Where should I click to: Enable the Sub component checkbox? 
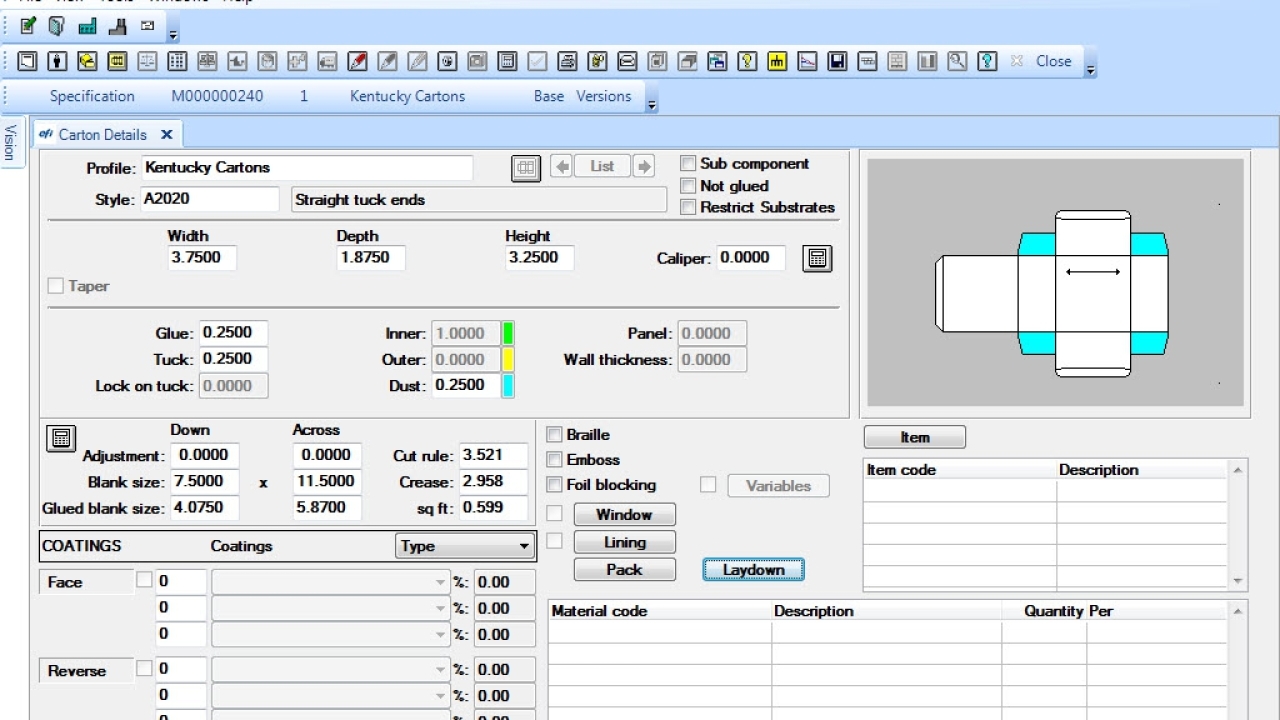click(x=688, y=163)
